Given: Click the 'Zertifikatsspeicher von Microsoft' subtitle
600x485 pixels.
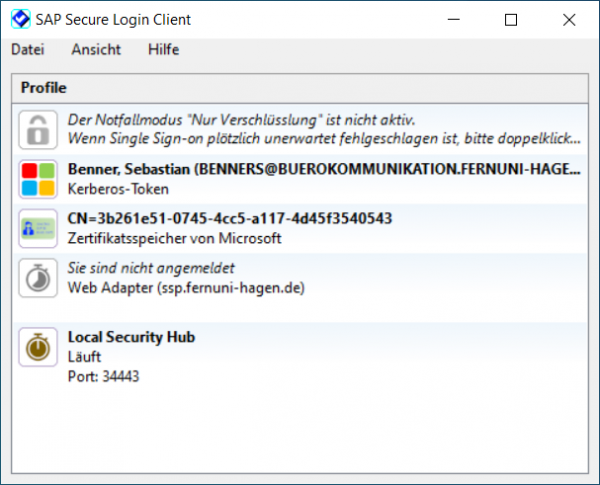Looking at the screenshot, I should tap(175, 238).
